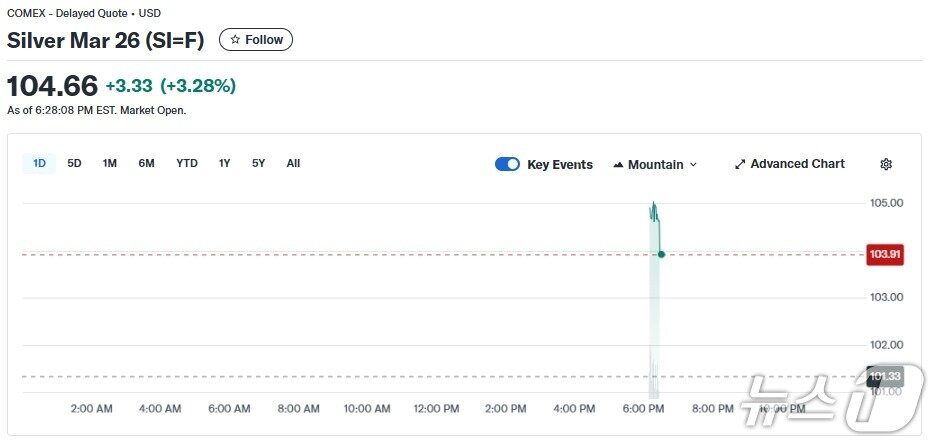Viewport: 938px width, 446px height.
Task: Switch to YTD range
Action: point(187,163)
